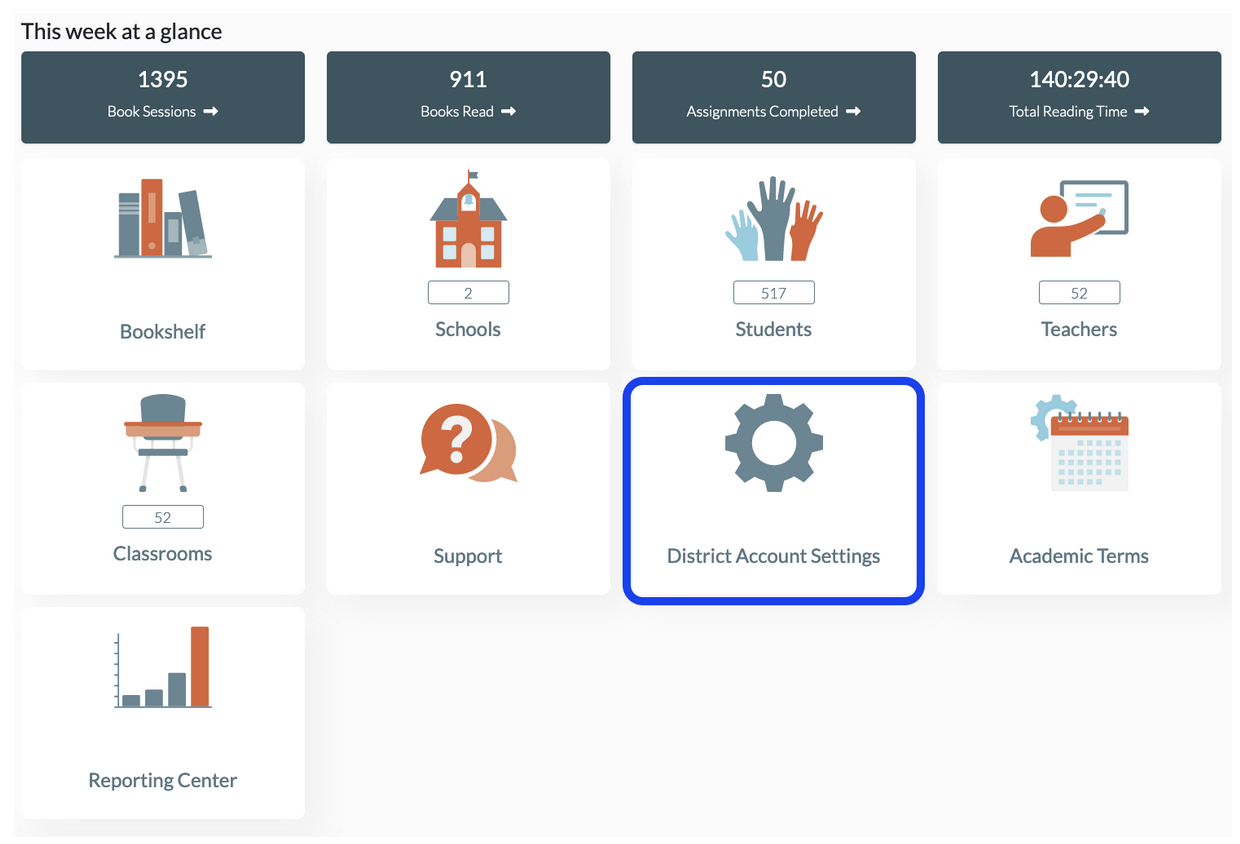Open the Teachers label
Image resolution: width=1240 pixels, height=844 pixels.
1079,329
